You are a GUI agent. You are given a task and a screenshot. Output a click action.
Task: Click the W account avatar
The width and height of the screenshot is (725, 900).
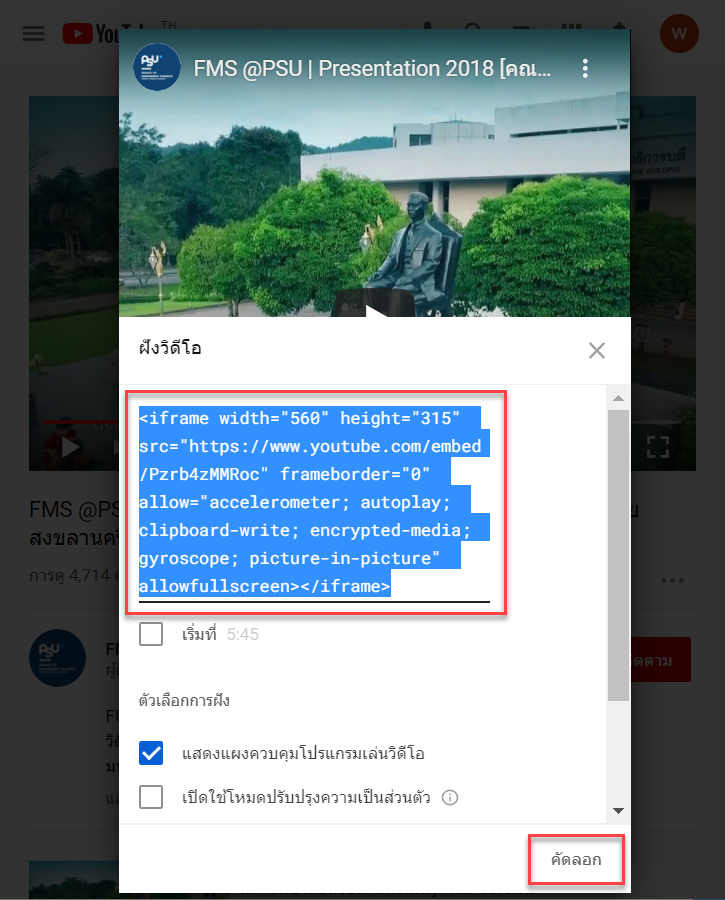(679, 33)
